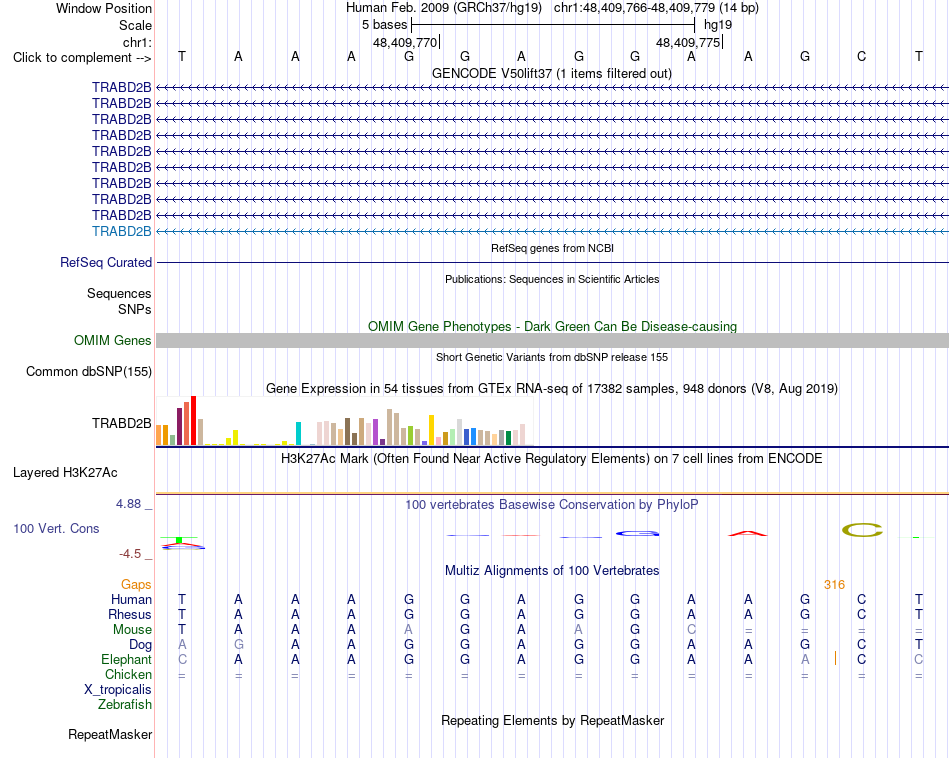Open the 100 Vert. Cons track label

tap(56, 528)
